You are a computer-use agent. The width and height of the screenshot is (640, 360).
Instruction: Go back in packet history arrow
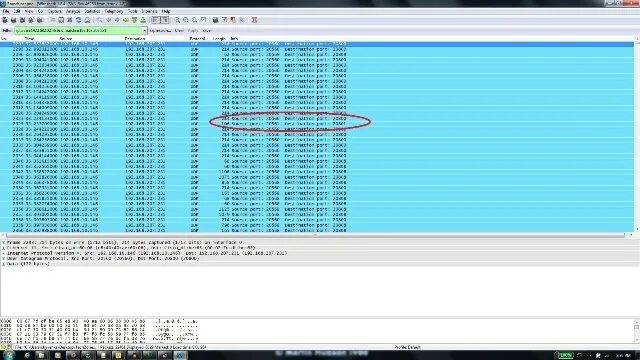tap(109, 20)
